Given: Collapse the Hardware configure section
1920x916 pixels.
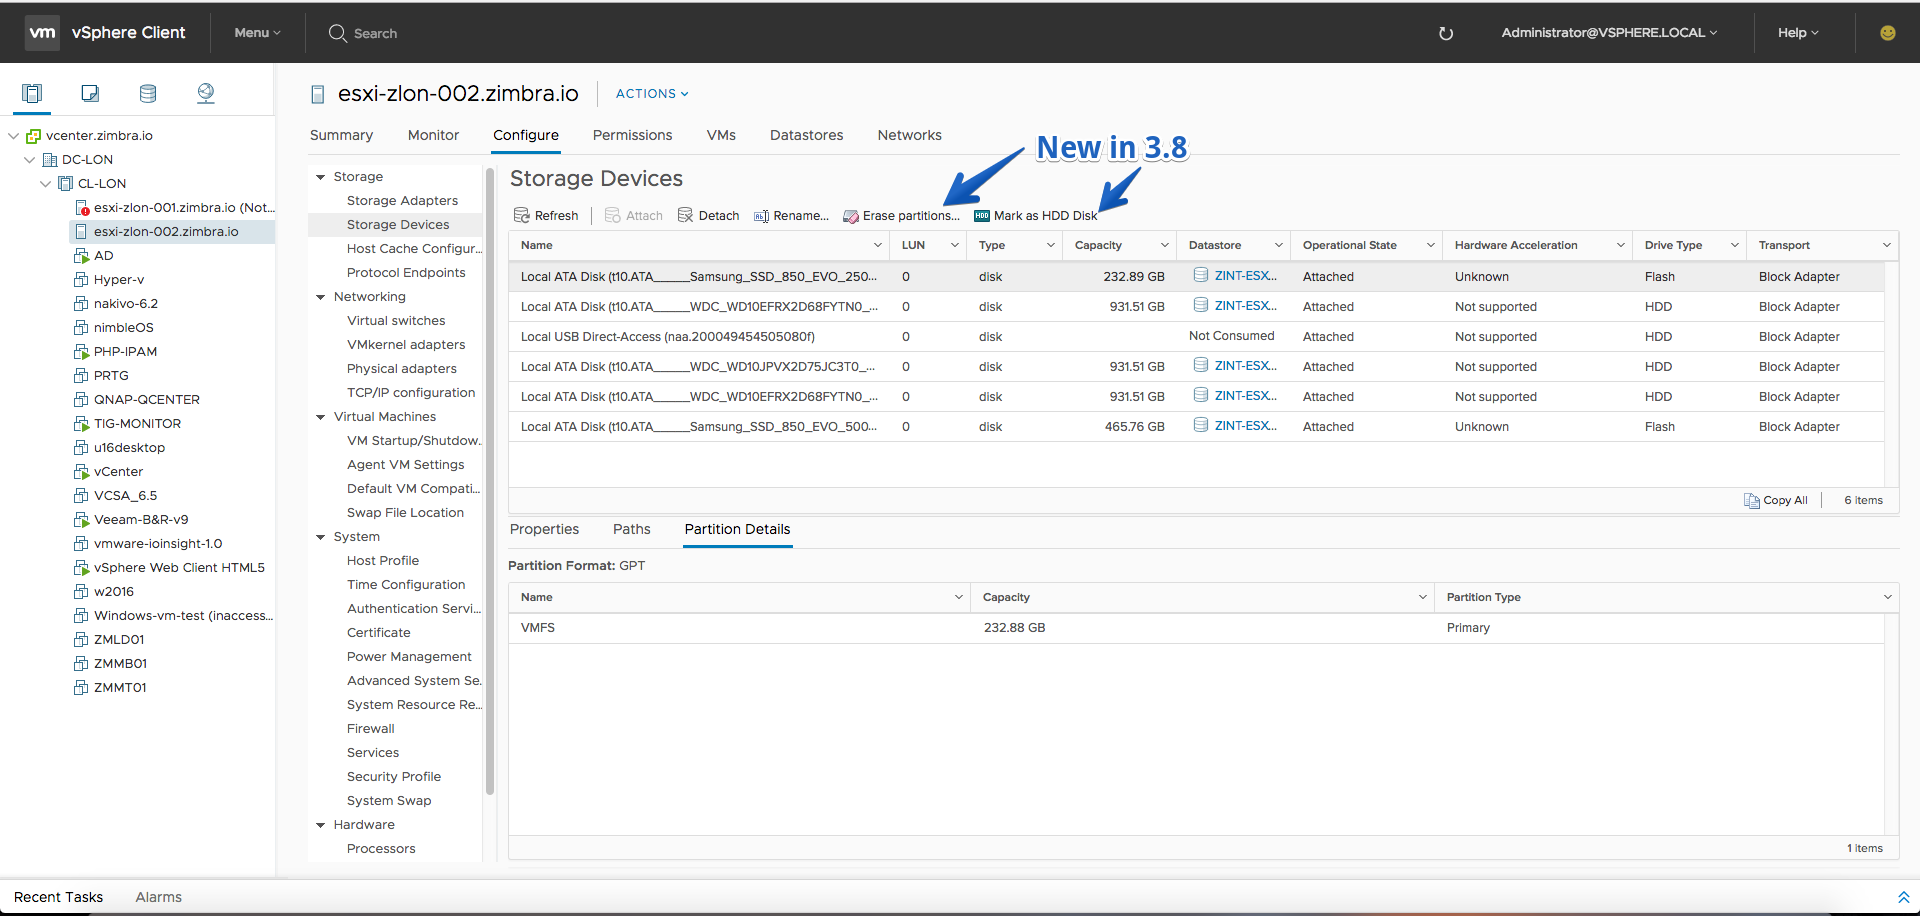Looking at the screenshot, I should point(321,825).
